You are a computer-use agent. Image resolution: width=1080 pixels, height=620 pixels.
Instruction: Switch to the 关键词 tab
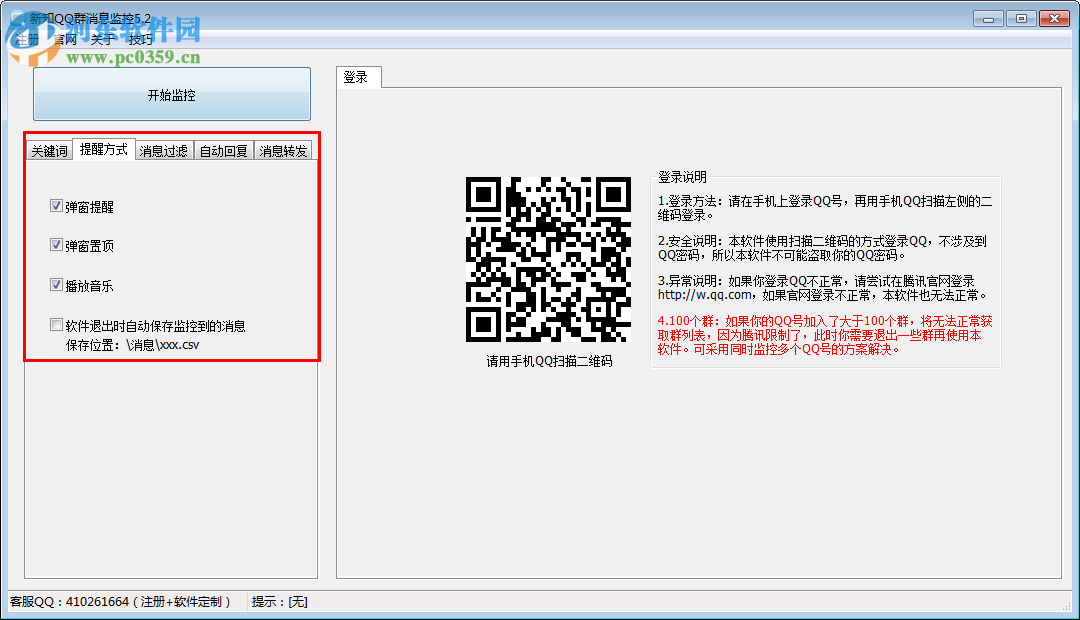click(x=49, y=148)
